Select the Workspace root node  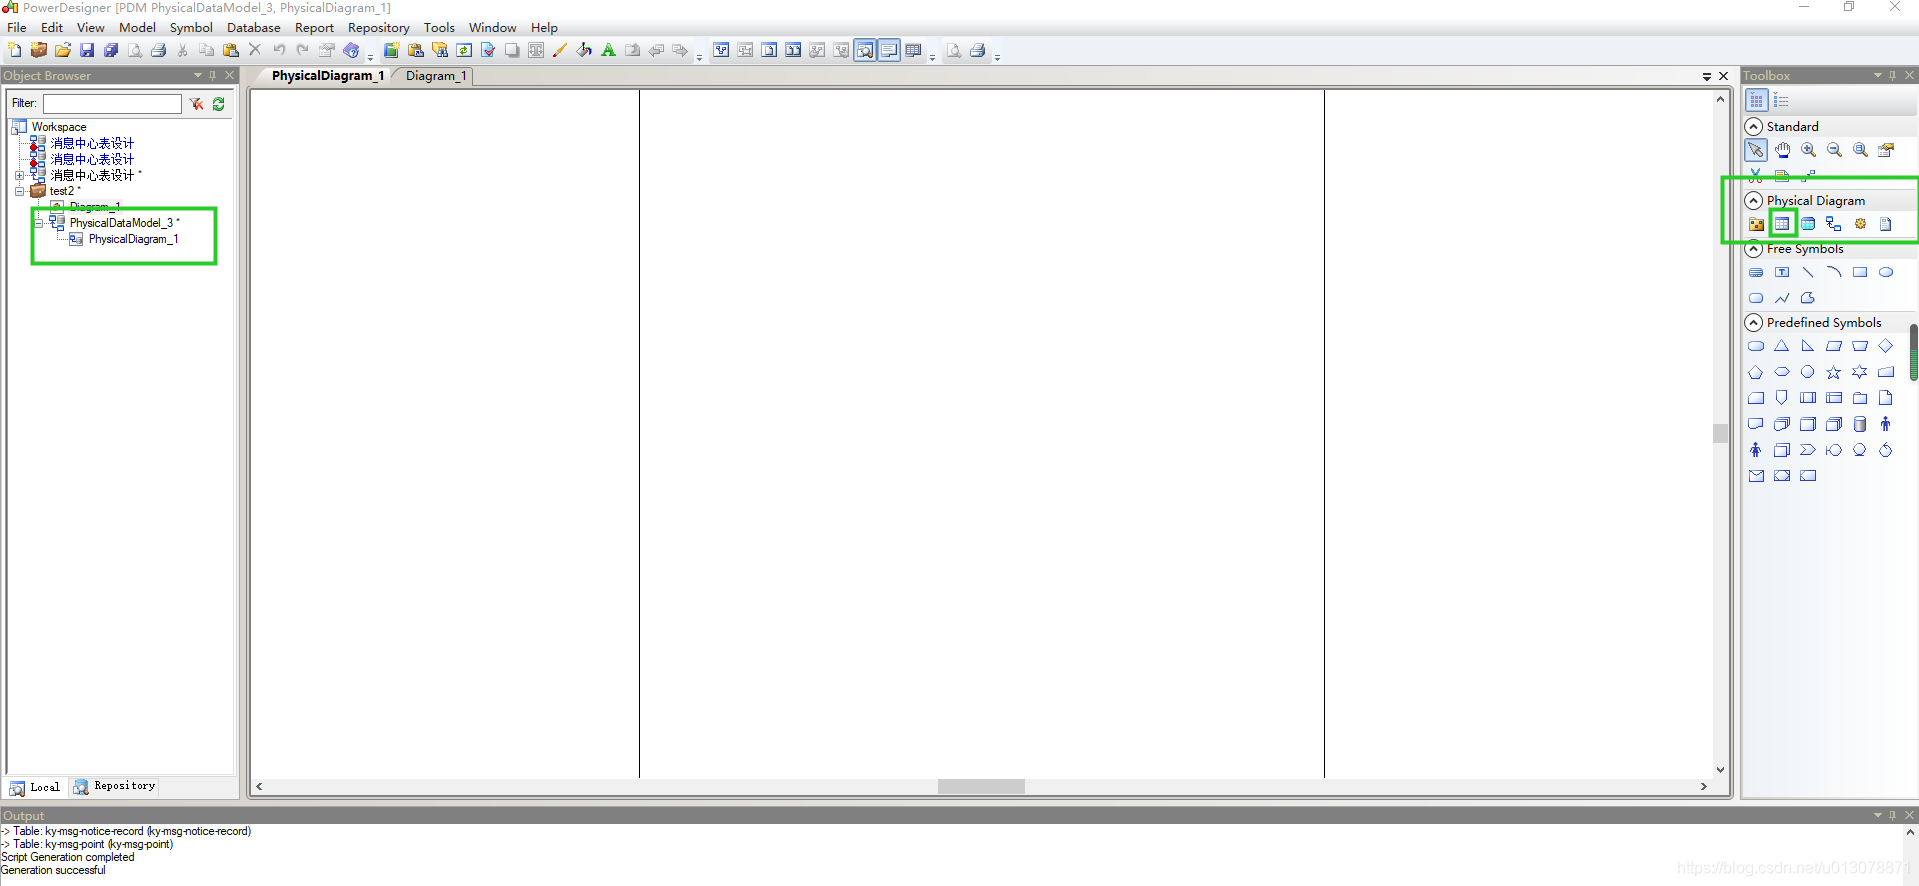(58, 127)
